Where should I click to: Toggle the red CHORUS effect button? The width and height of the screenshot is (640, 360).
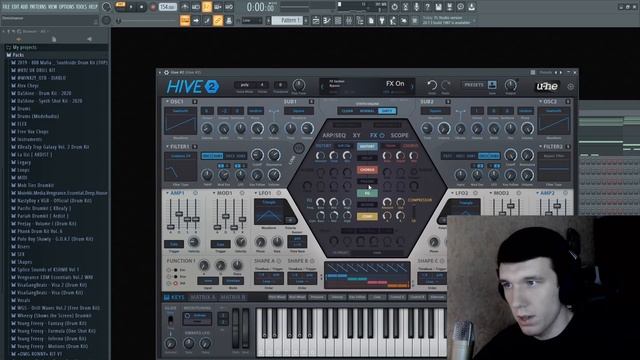coord(367,169)
